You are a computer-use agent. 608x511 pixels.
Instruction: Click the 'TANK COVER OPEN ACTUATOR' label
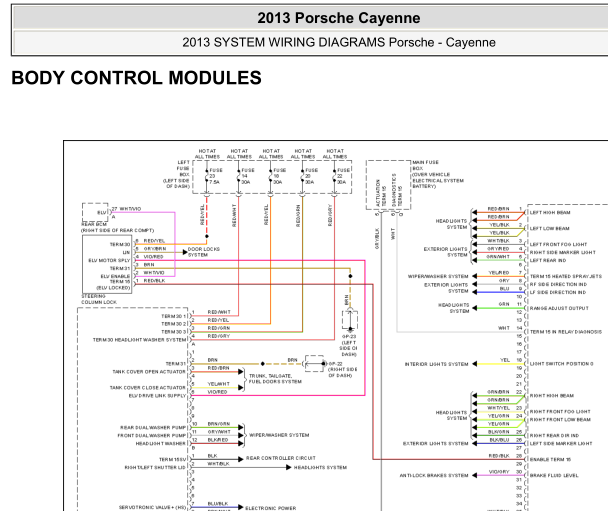pyautogui.click(x=149, y=371)
